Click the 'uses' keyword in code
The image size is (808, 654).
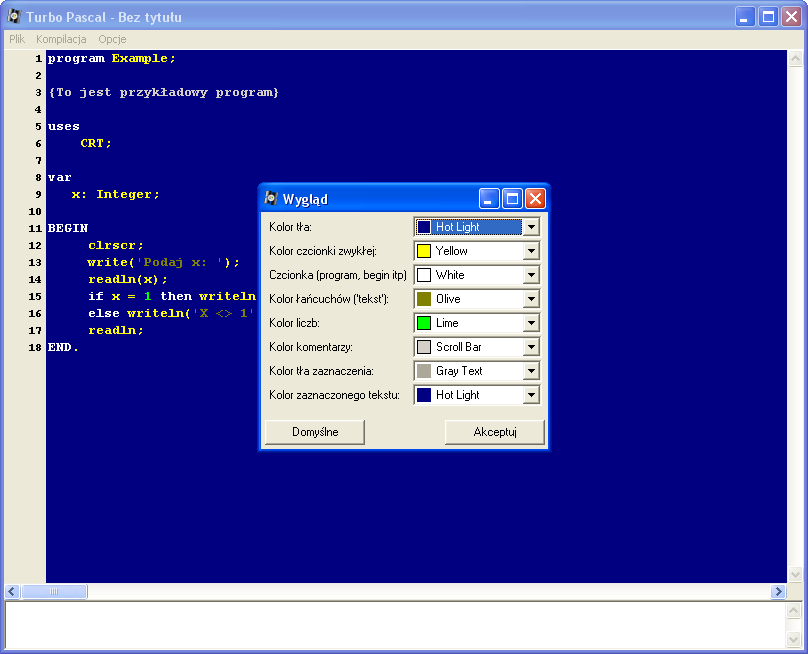click(63, 126)
